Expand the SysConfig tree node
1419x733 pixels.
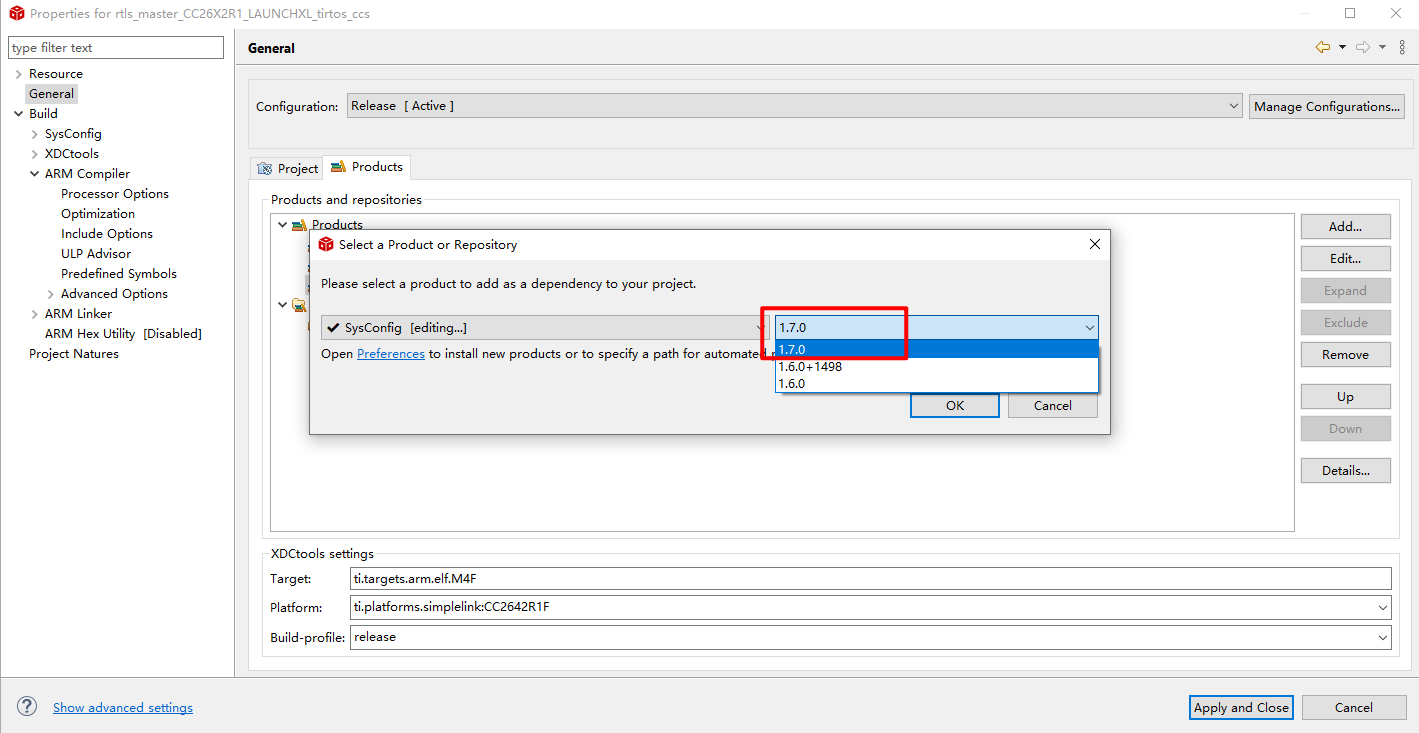tap(34, 134)
